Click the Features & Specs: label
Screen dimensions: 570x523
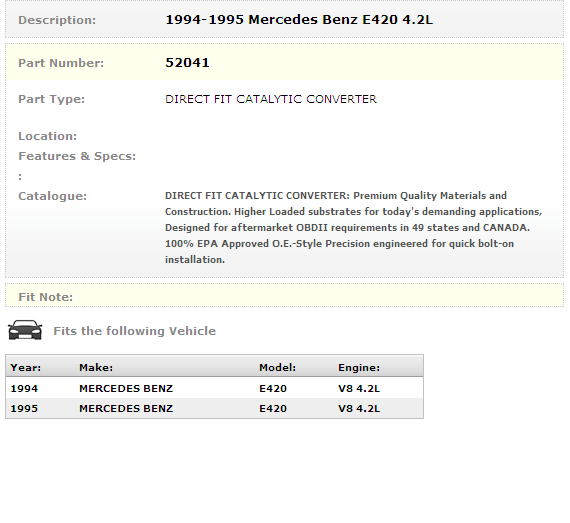point(77,156)
